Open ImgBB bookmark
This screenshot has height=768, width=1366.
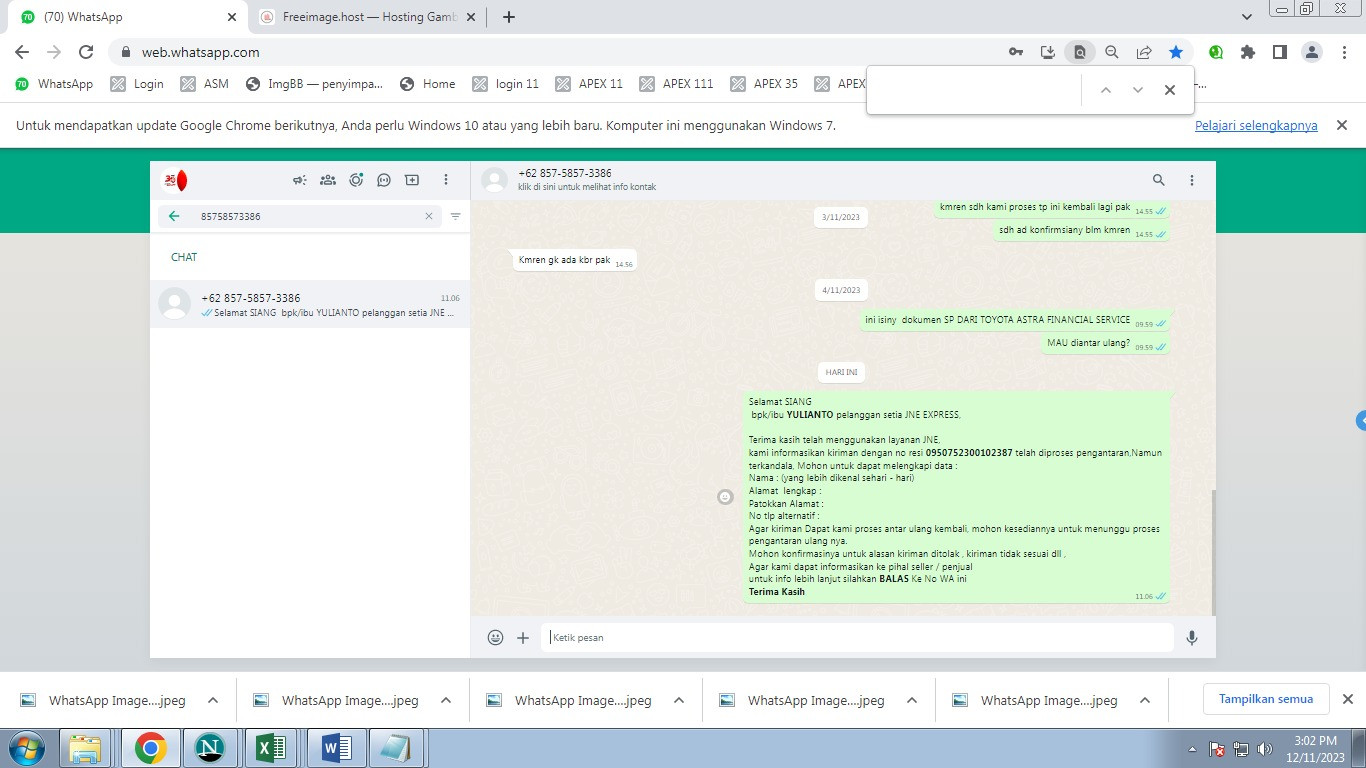click(x=314, y=84)
